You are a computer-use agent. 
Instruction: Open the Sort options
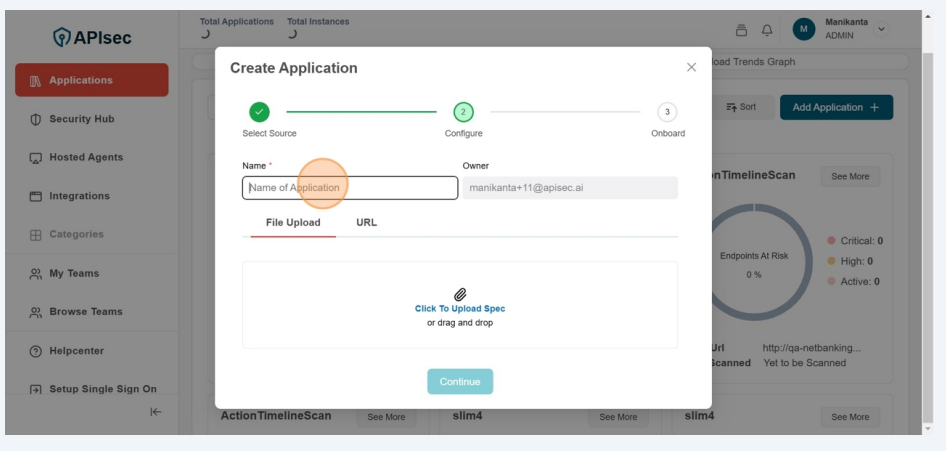741,107
